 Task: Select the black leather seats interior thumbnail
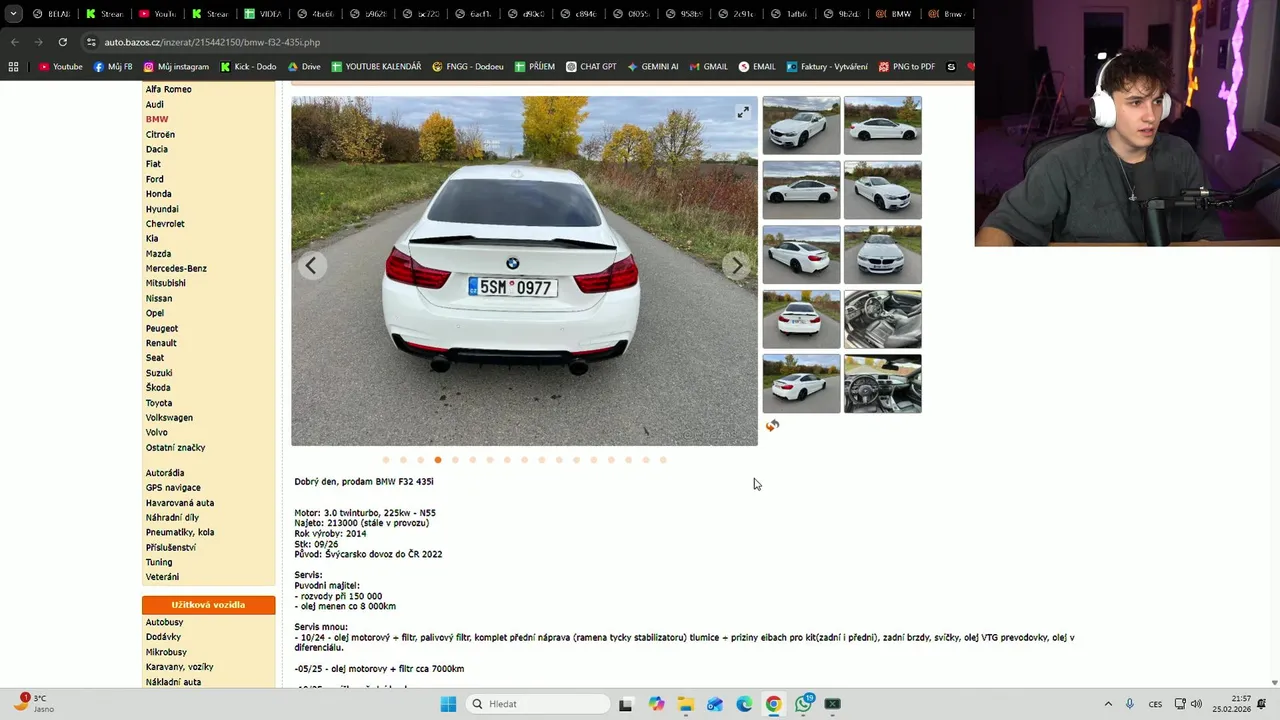(x=882, y=319)
